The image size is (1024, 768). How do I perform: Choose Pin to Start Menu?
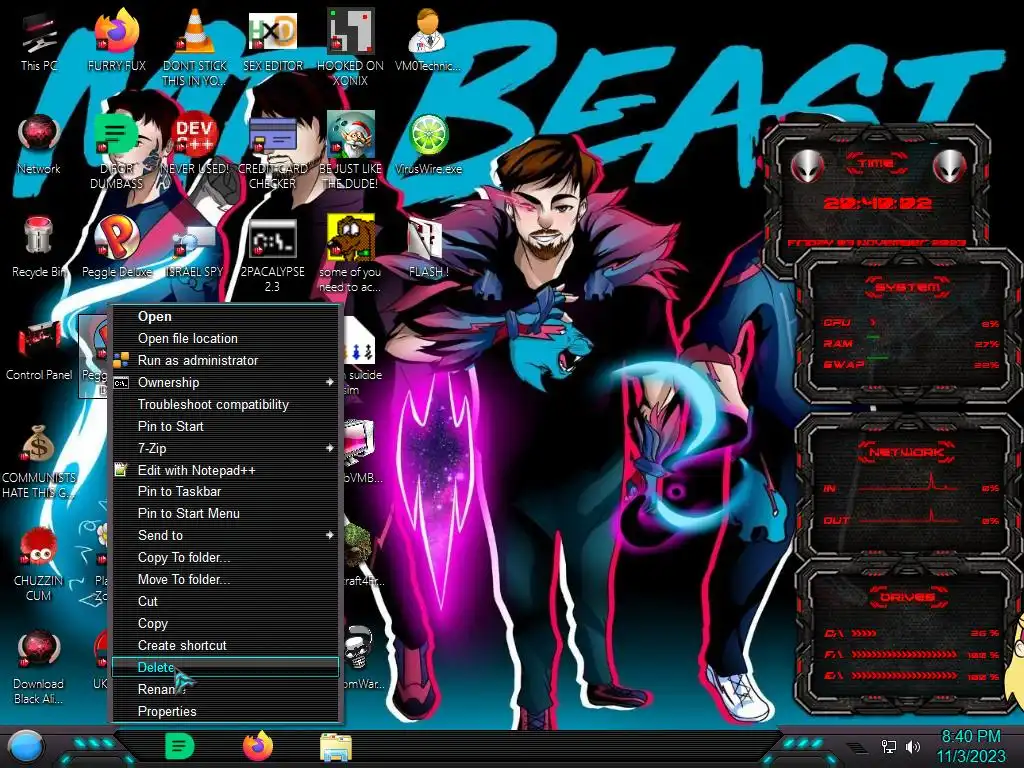[225, 513]
